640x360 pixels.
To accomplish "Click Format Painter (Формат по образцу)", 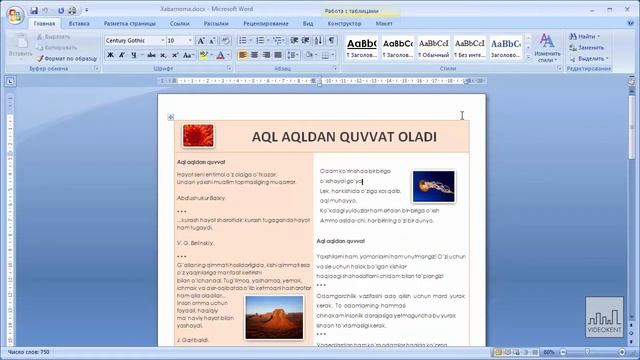I will pos(67,59).
